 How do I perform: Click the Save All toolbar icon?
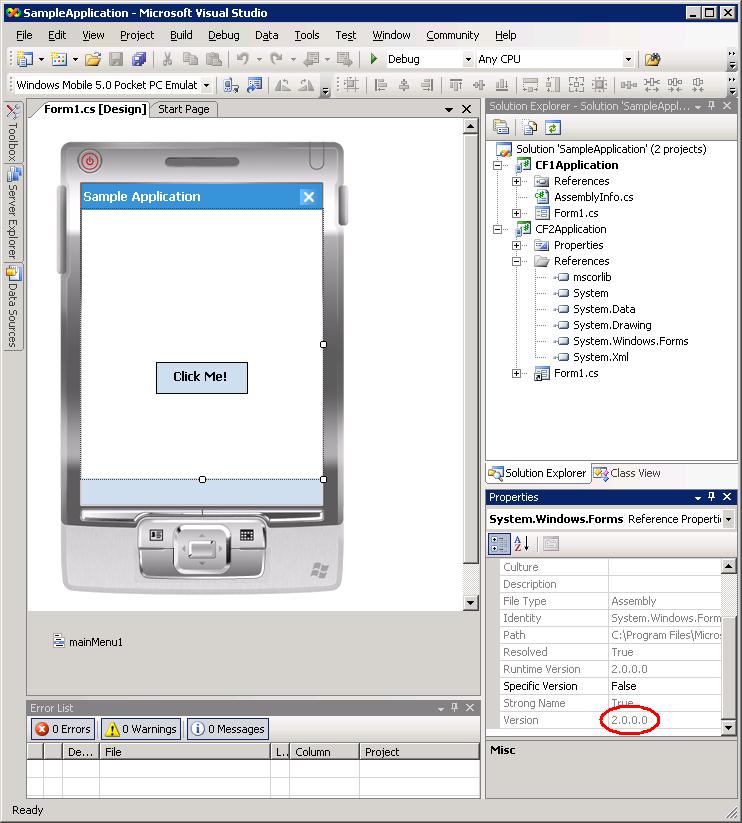139,59
